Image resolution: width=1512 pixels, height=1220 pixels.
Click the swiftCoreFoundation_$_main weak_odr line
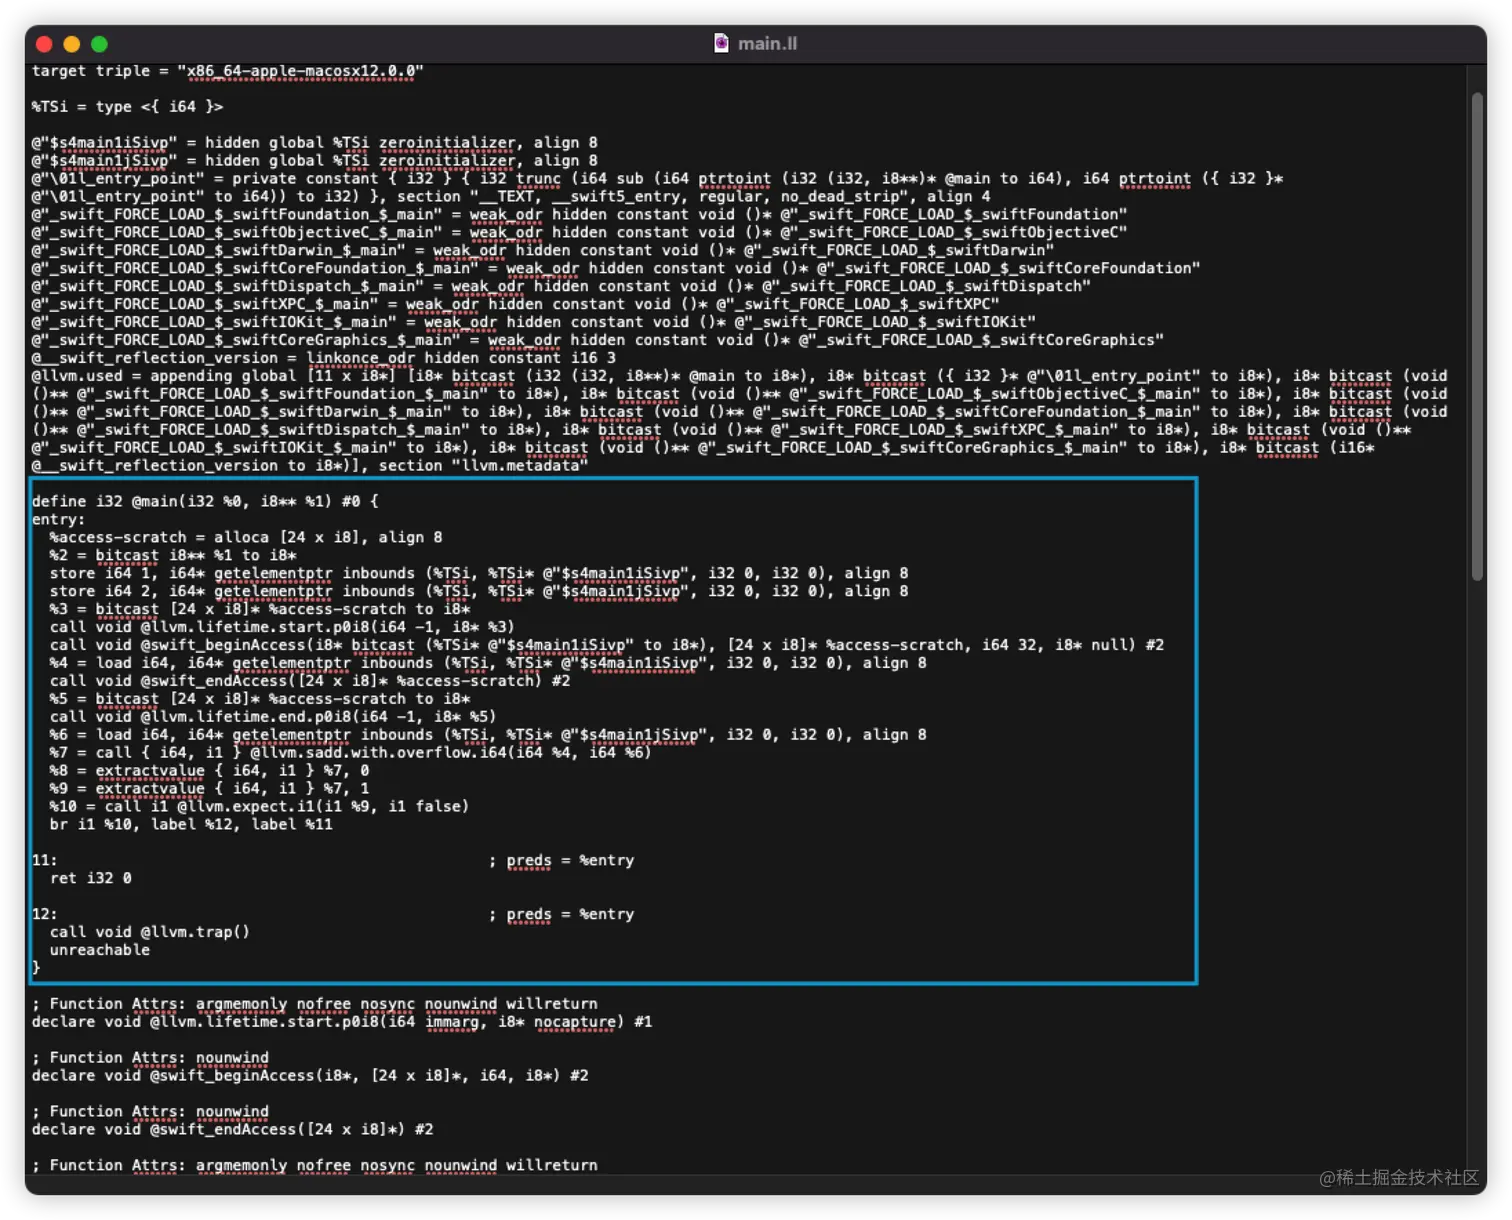pyautogui.click(x=615, y=269)
